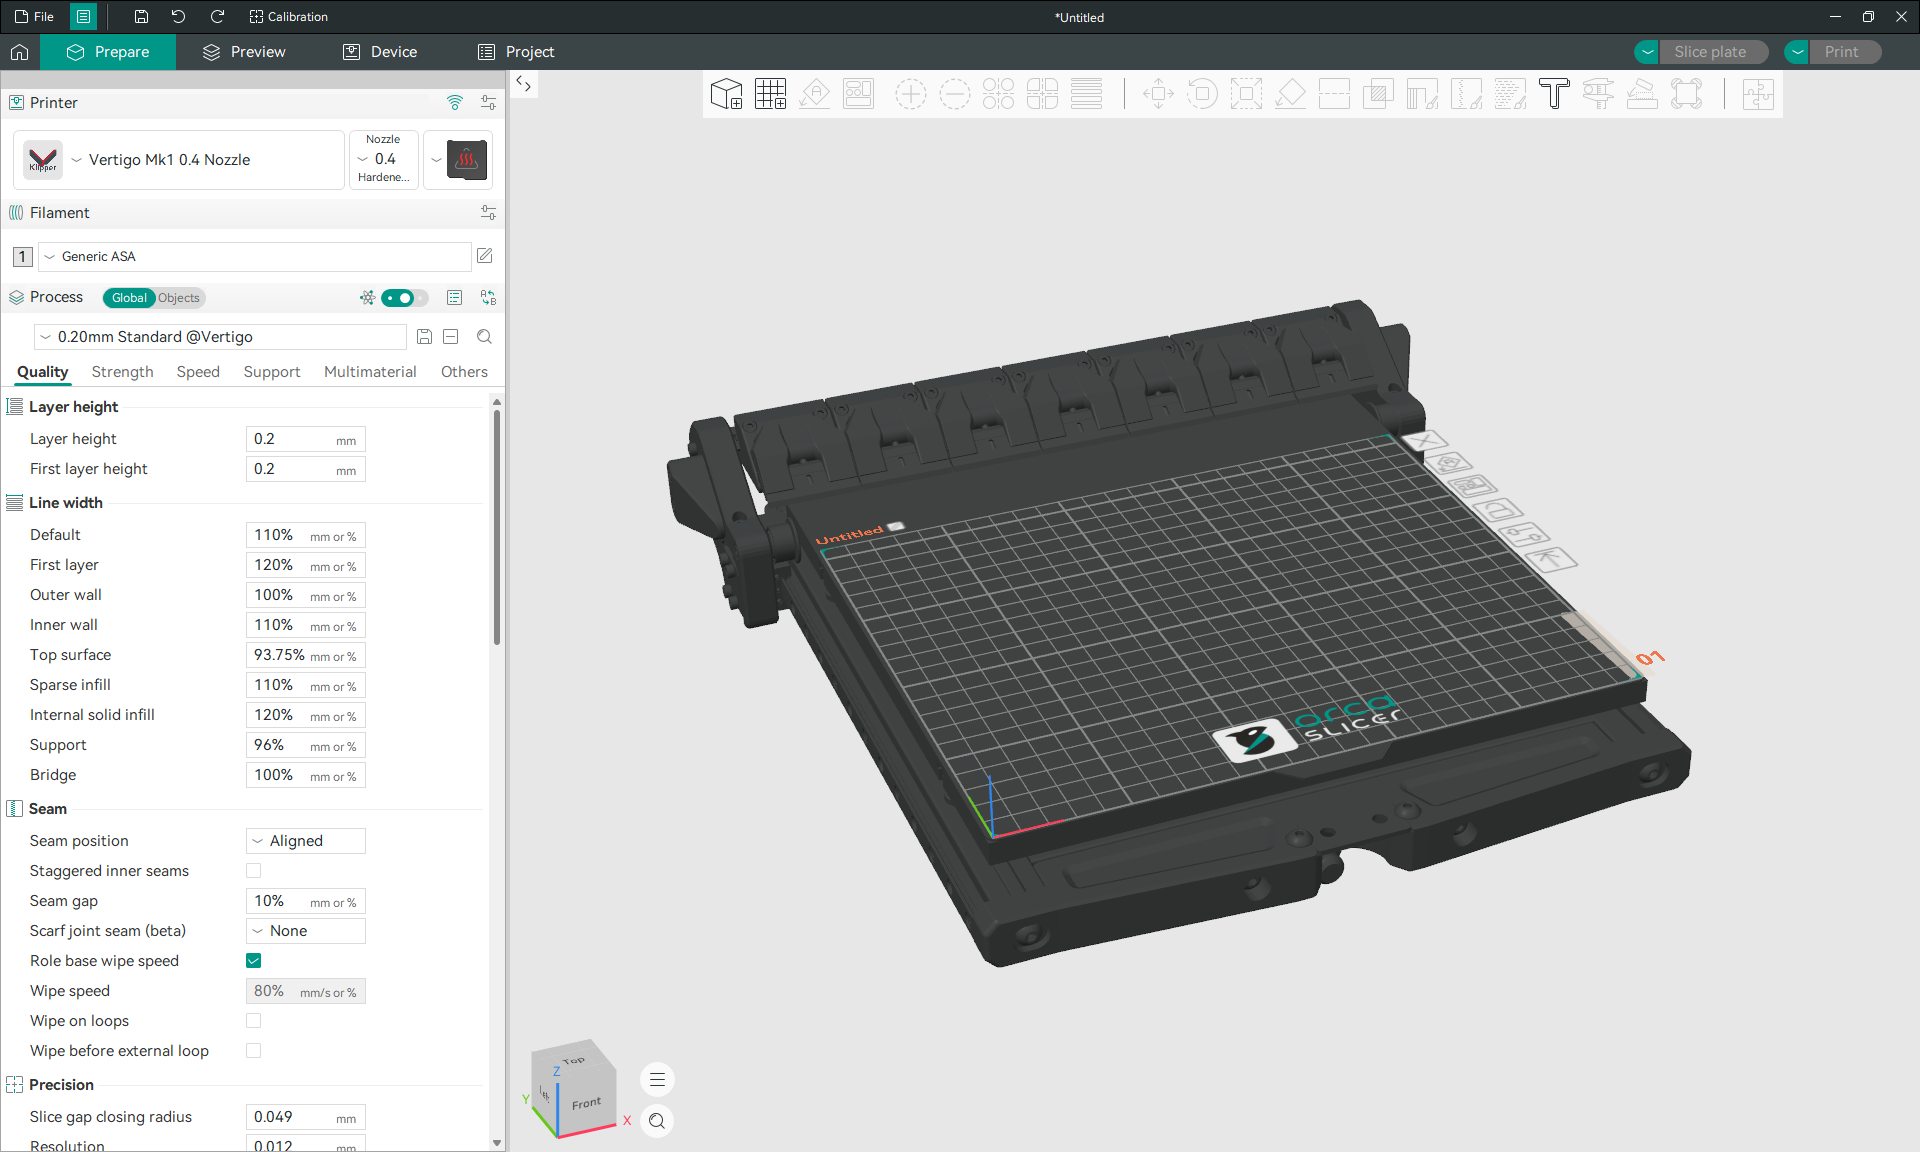Toggle the advanced mode switch in Process
The height and width of the screenshot is (1152, 1920).
click(403, 298)
